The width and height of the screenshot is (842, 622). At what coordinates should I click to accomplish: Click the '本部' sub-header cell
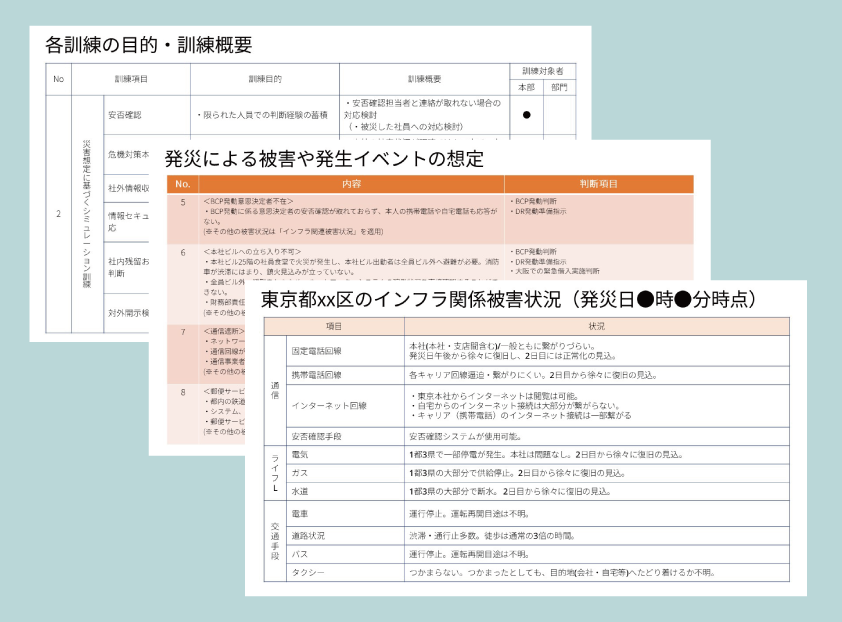click(x=526, y=87)
